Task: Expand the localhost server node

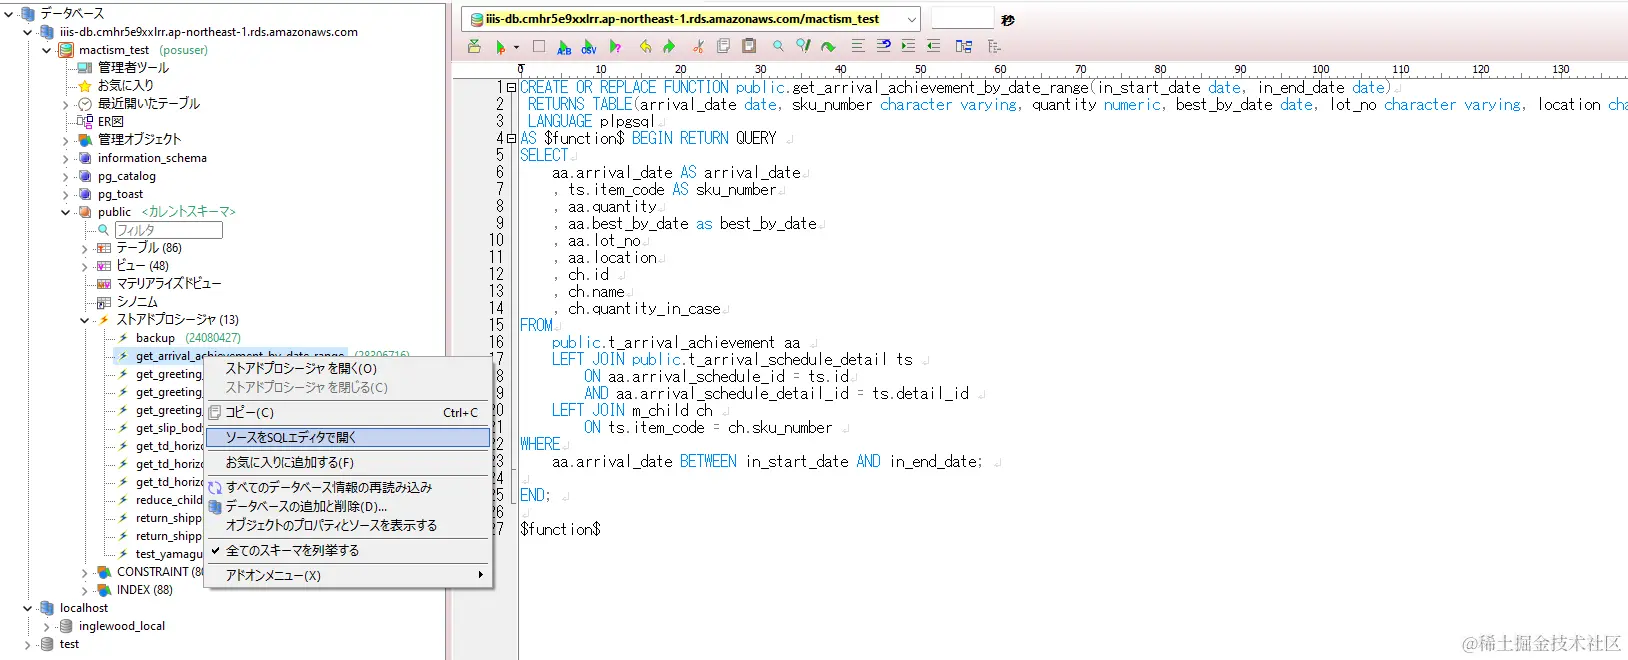Action: click(x=28, y=608)
